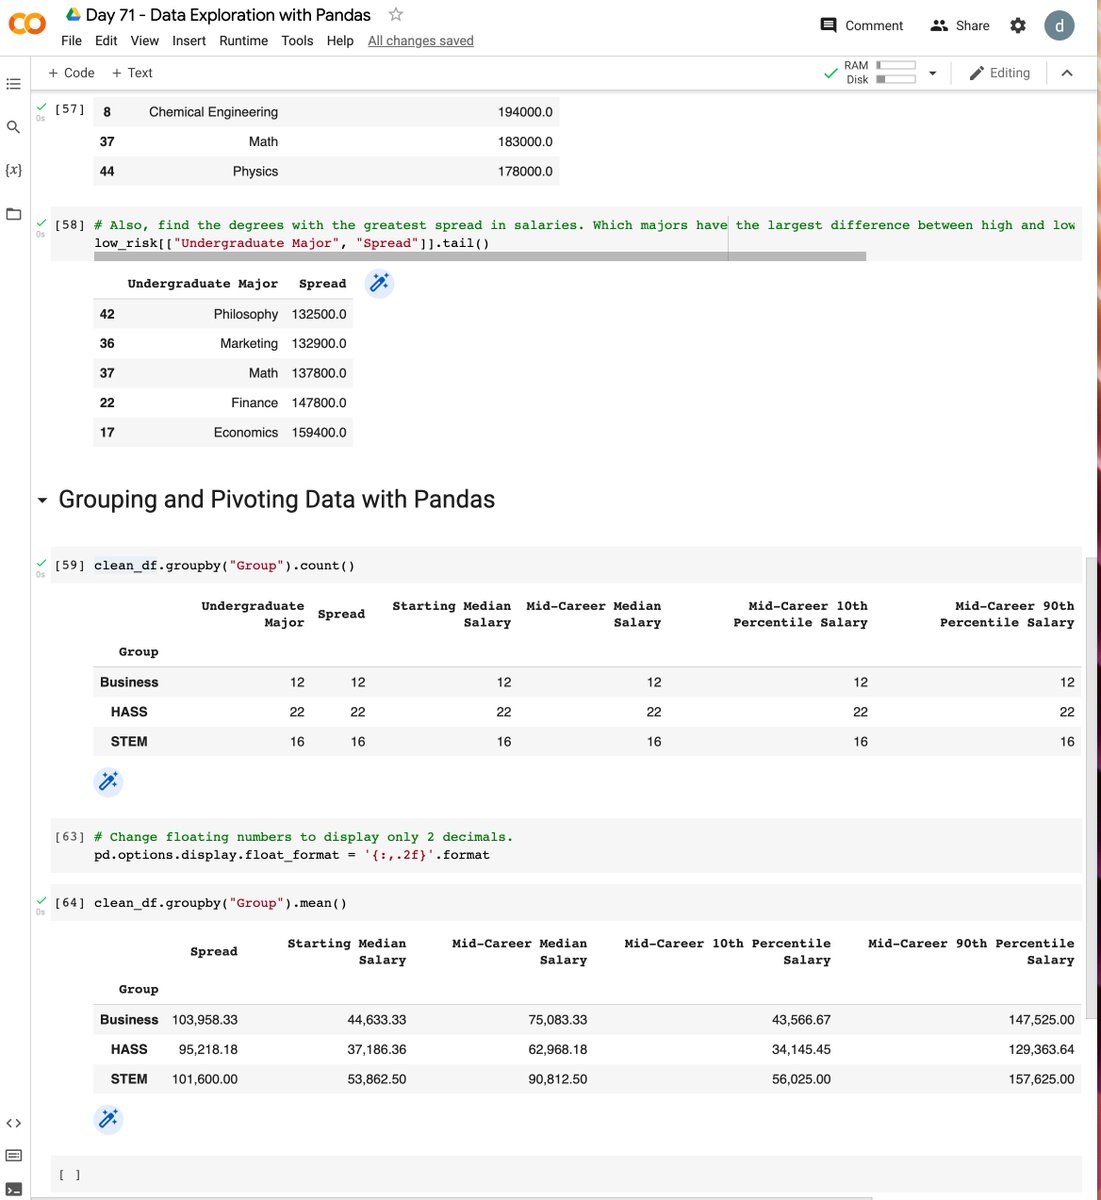Click the heading 'Grouping and Pivoting Data with Pandas'
The width and height of the screenshot is (1101, 1200).
277,499
